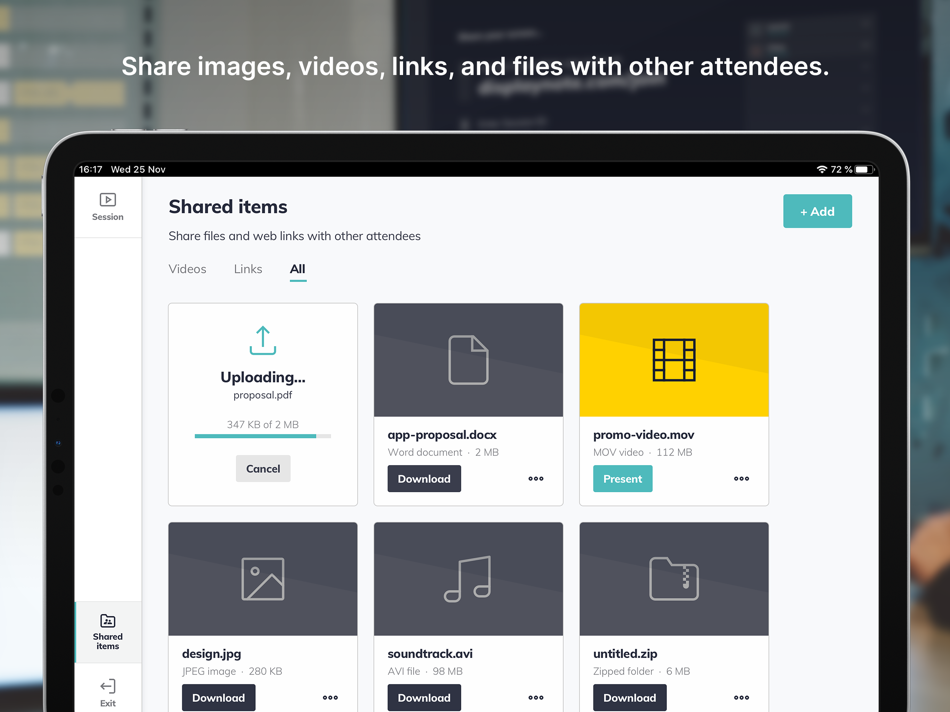Download design.jpg
Image resolution: width=950 pixels, height=712 pixels.
tap(219, 697)
